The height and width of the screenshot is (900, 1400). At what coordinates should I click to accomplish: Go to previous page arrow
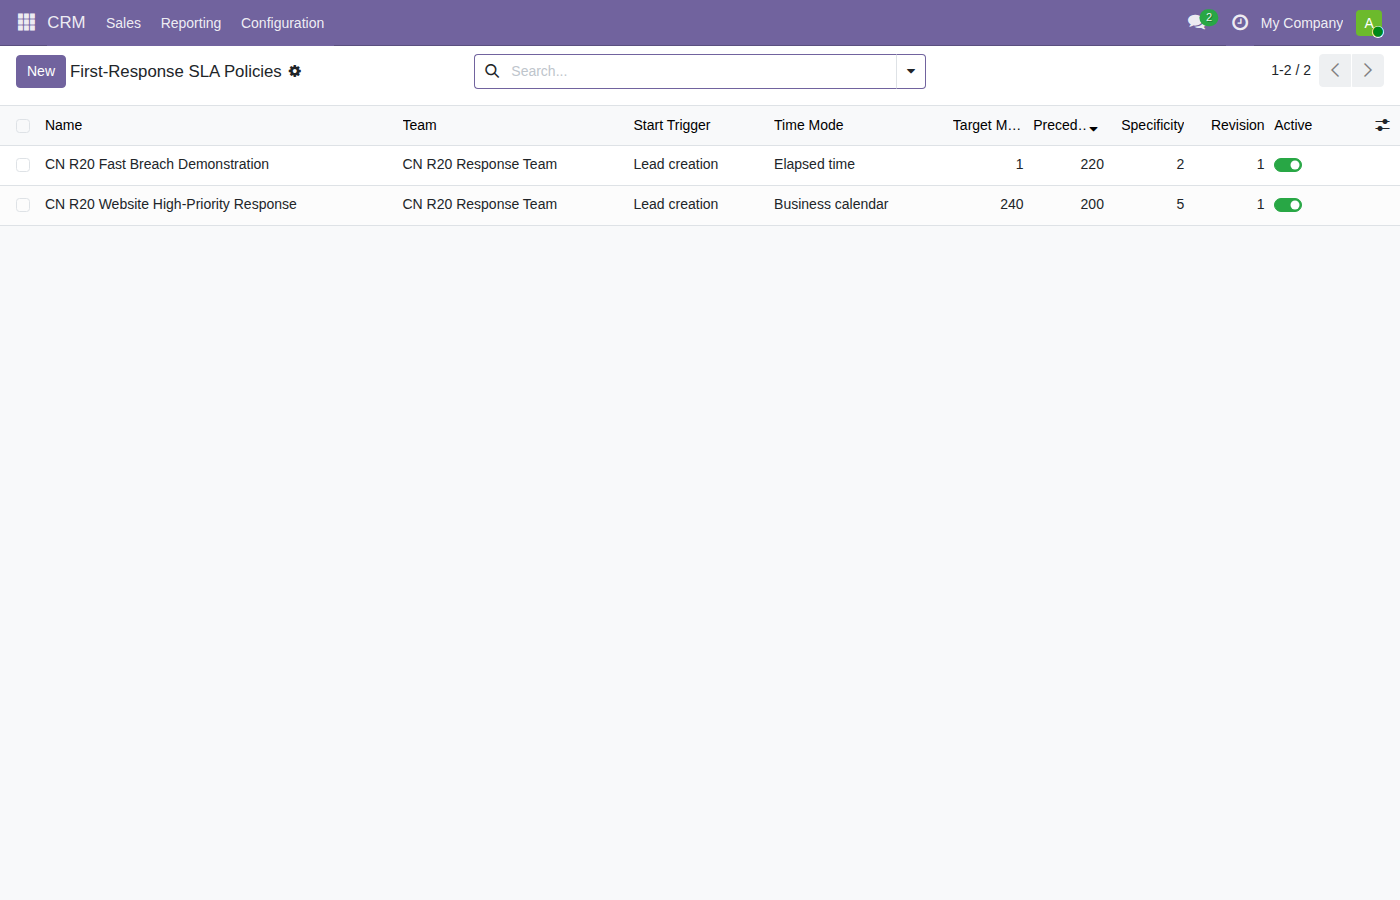pyautogui.click(x=1335, y=71)
